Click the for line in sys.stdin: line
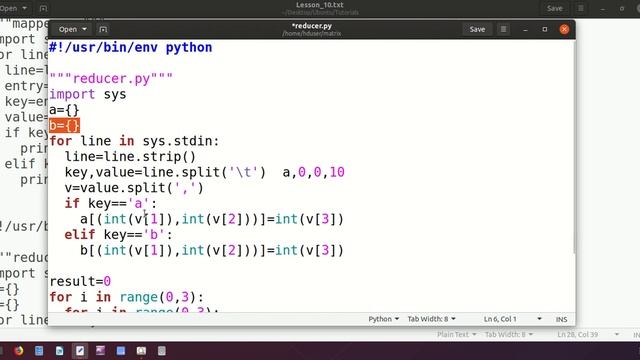The height and width of the screenshot is (360, 640). (134, 141)
